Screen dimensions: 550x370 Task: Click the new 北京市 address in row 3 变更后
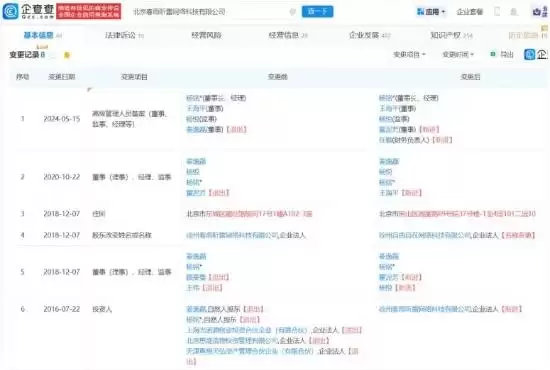coord(457,214)
